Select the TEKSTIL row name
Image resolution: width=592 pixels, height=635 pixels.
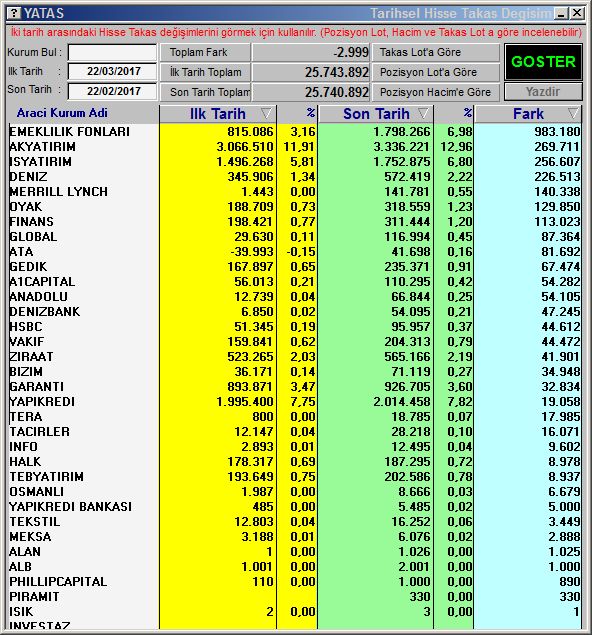point(35,521)
